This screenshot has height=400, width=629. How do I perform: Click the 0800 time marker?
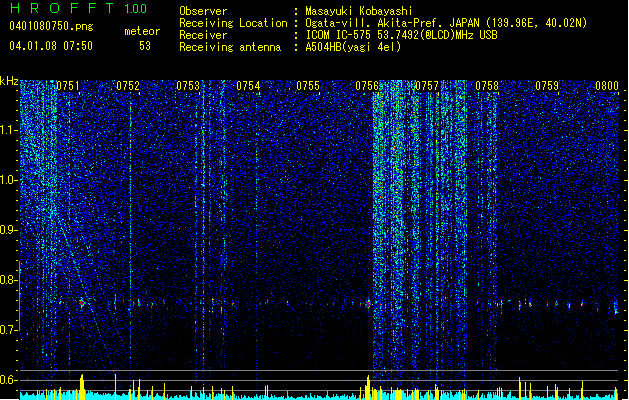(x=607, y=86)
